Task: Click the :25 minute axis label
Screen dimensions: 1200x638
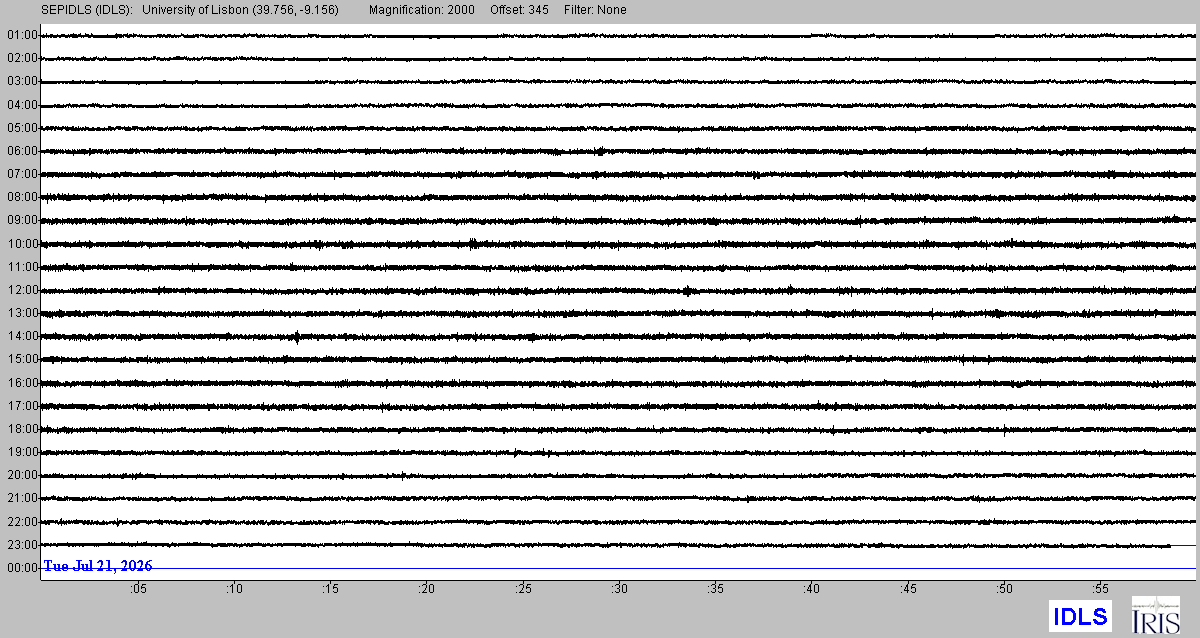Action: point(522,589)
